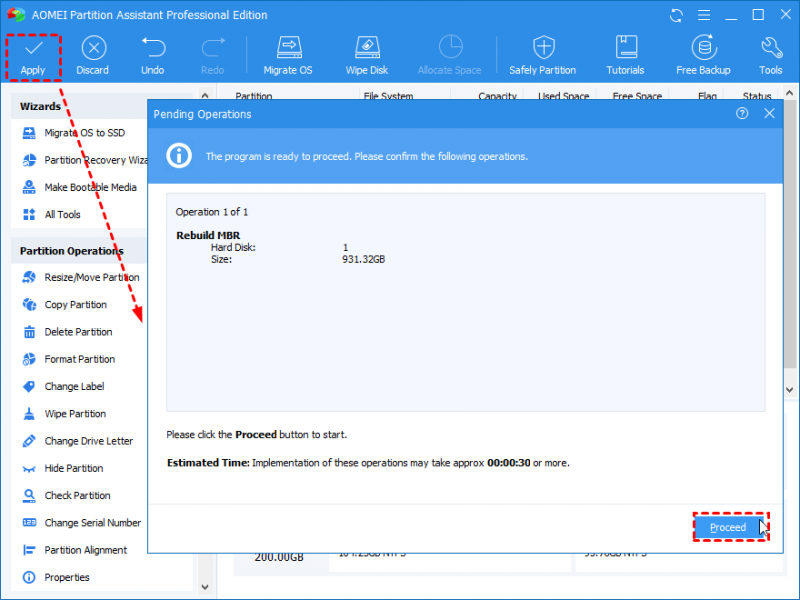Screen dimensions: 800x600
Task: Undo the last operation in toolbar
Action: [153, 57]
